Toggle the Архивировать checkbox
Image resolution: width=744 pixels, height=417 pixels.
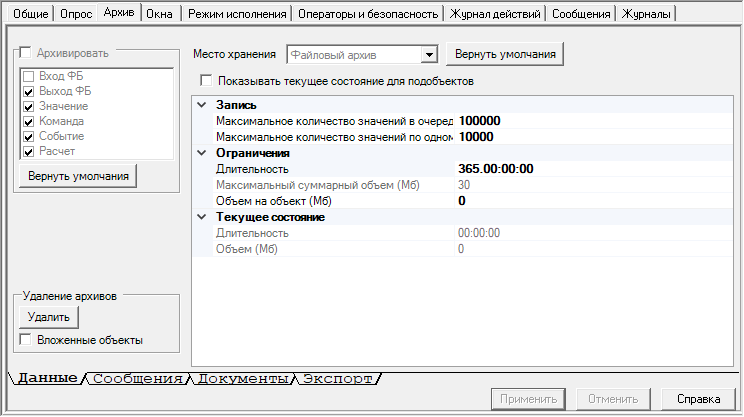(x=25, y=52)
